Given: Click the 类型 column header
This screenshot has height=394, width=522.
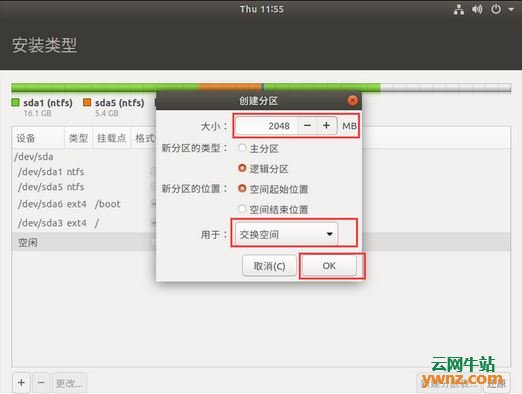Looking at the screenshot, I should (78, 138).
